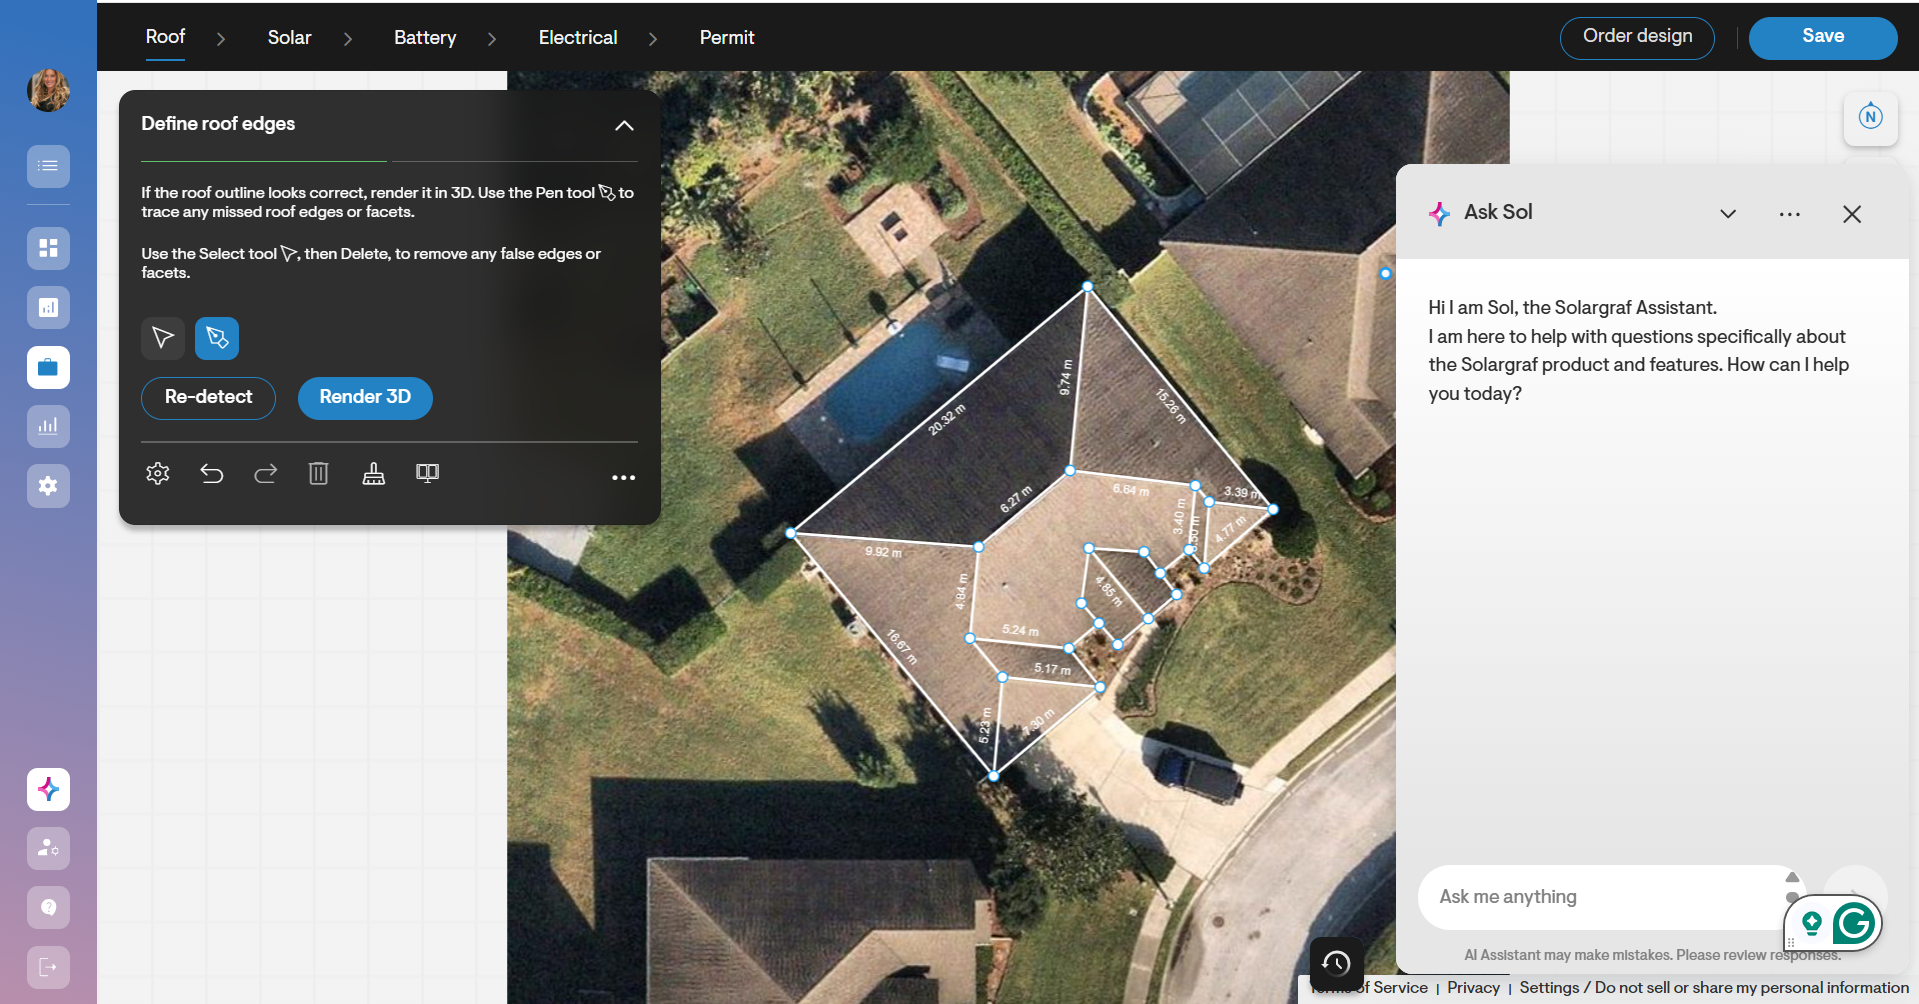This screenshot has width=1919, height=1004.
Task: Click the north compass icon
Action: pyautogui.click(x=1870, y=117)
